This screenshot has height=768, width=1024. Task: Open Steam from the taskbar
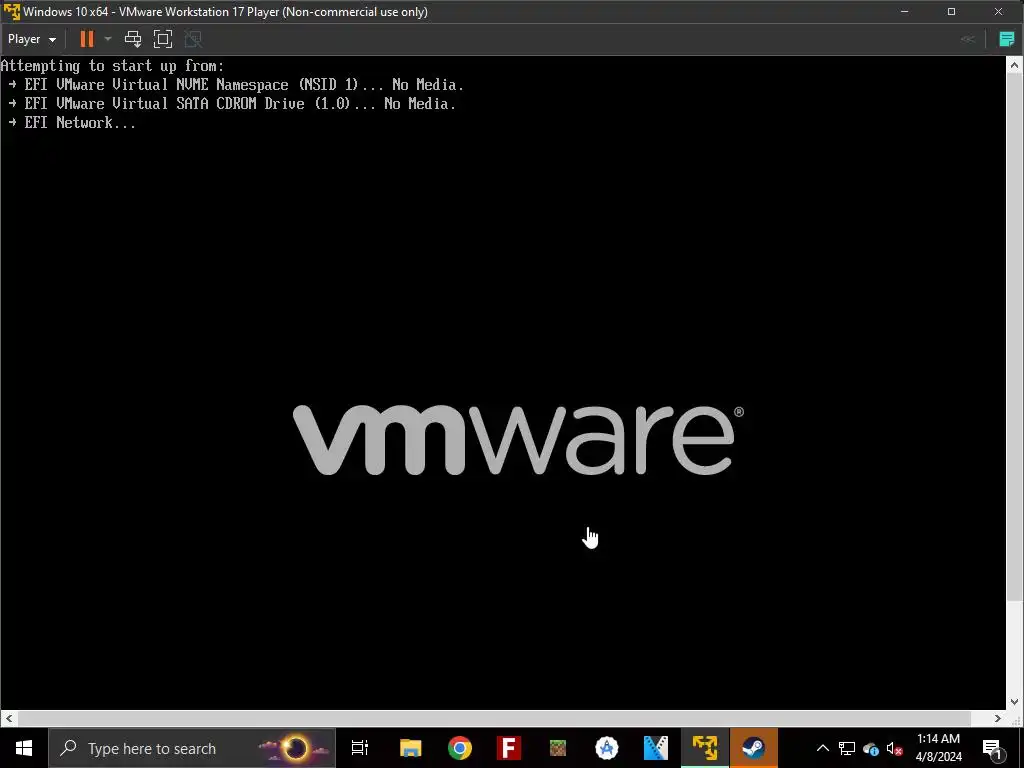click(754, 748)
